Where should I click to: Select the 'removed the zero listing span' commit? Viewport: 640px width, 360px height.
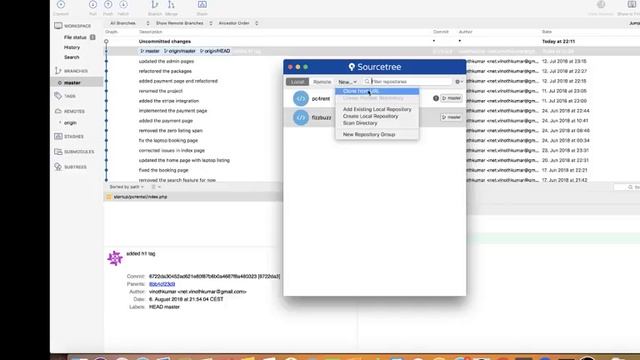[x=171, y=131]
